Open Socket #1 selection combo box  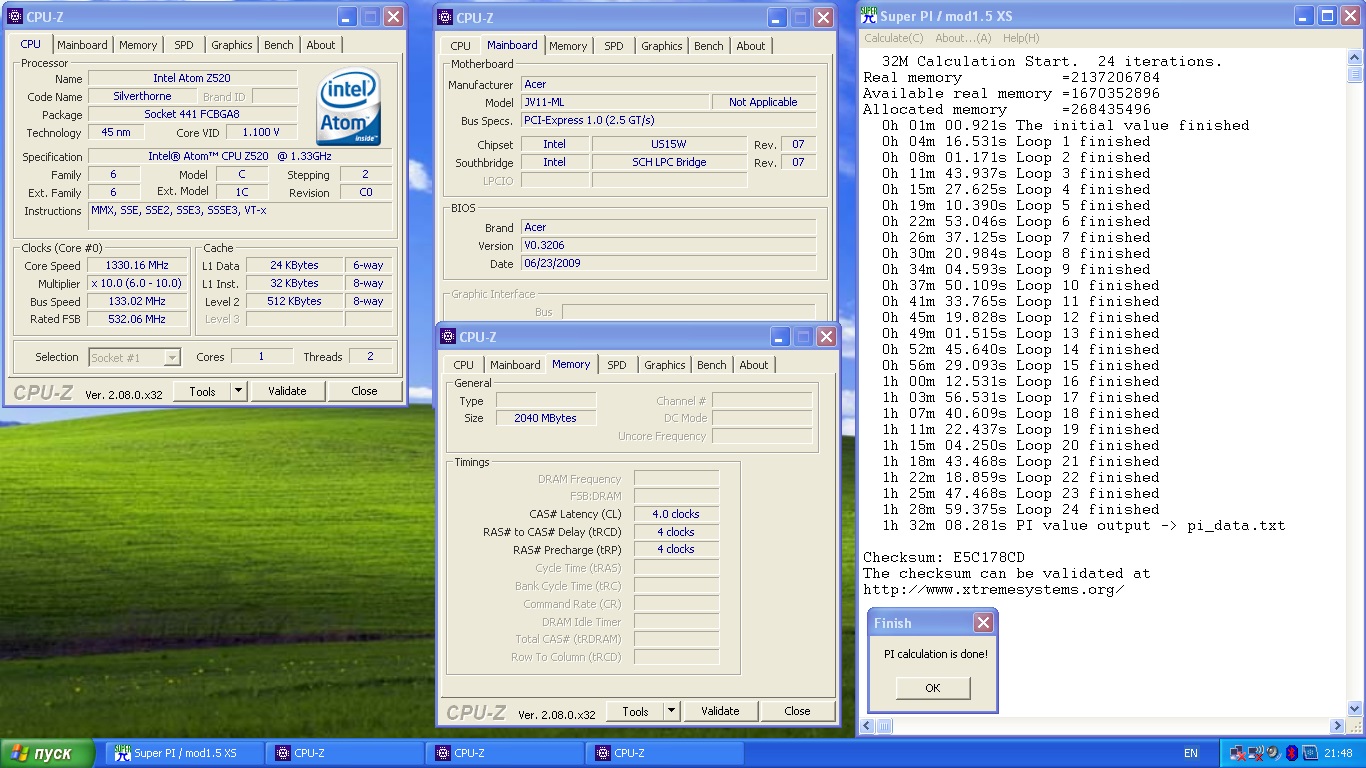tap(135, 357)
